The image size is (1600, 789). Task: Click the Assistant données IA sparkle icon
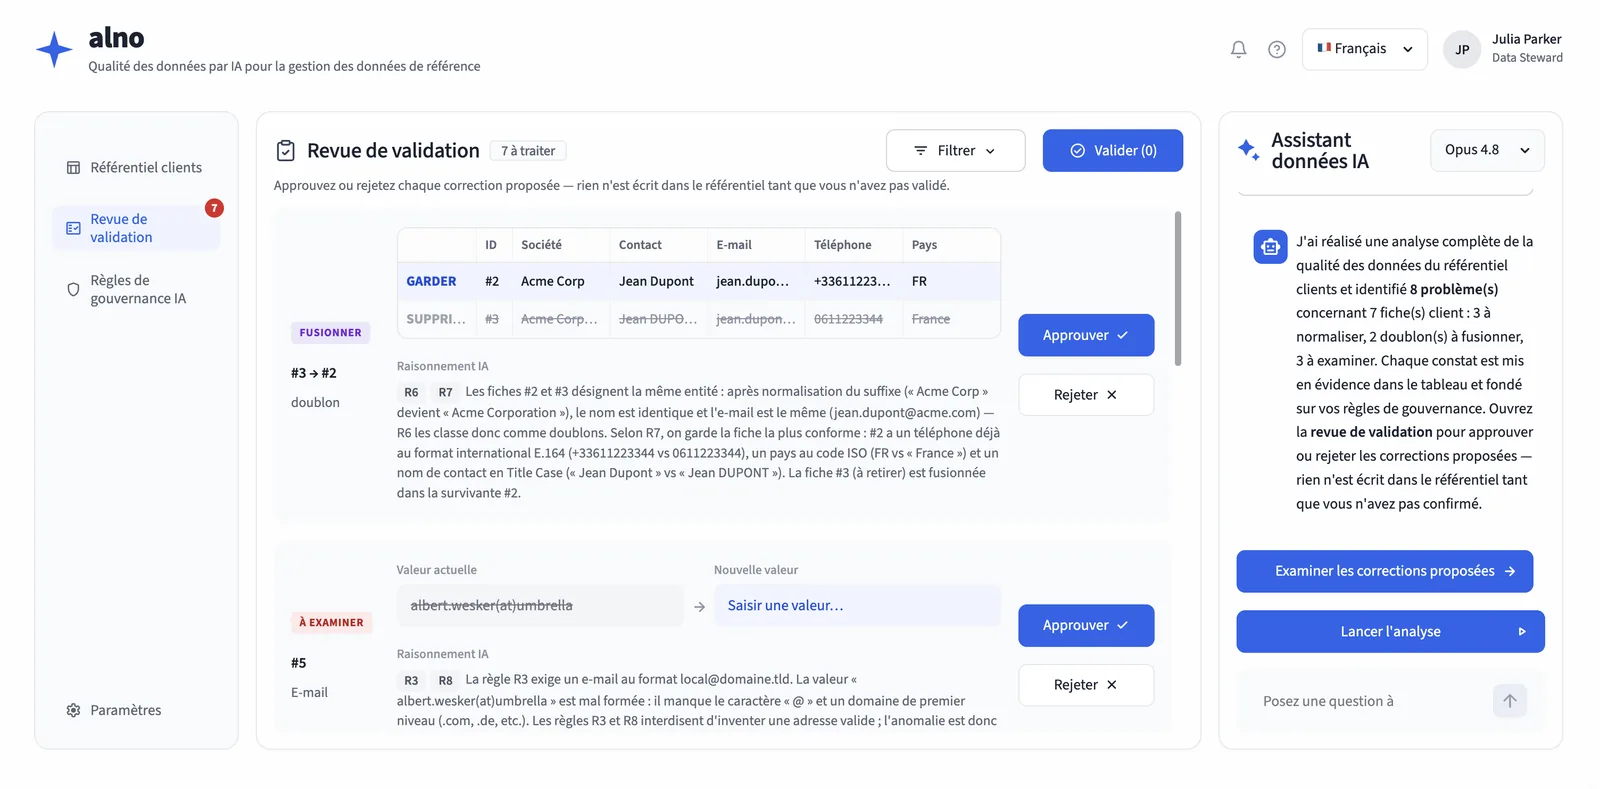tap(1249, 150)
